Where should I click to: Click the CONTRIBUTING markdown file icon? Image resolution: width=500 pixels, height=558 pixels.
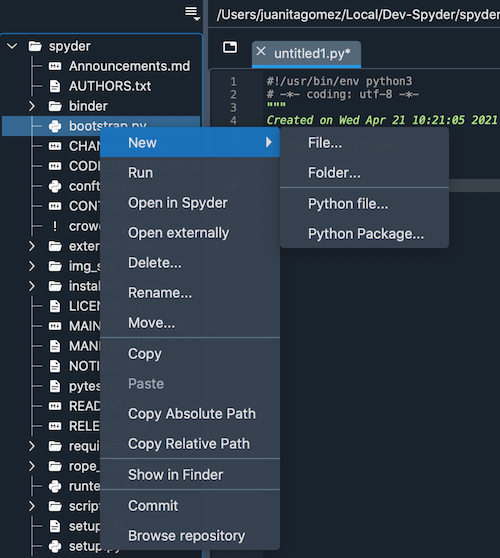55,206
